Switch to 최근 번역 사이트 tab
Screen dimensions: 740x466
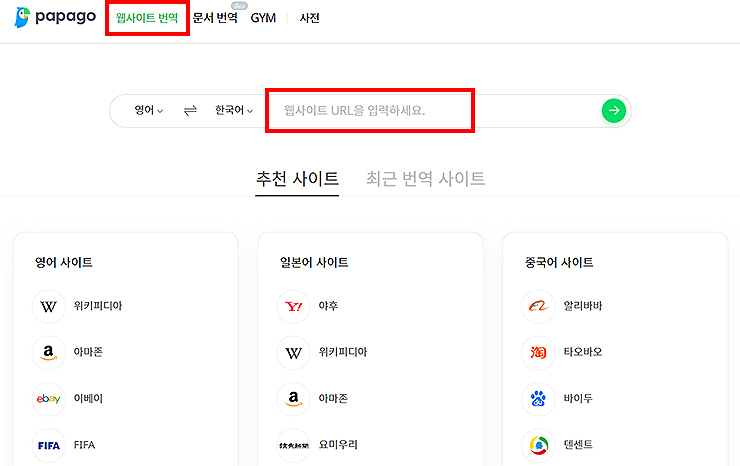point(425,178)
